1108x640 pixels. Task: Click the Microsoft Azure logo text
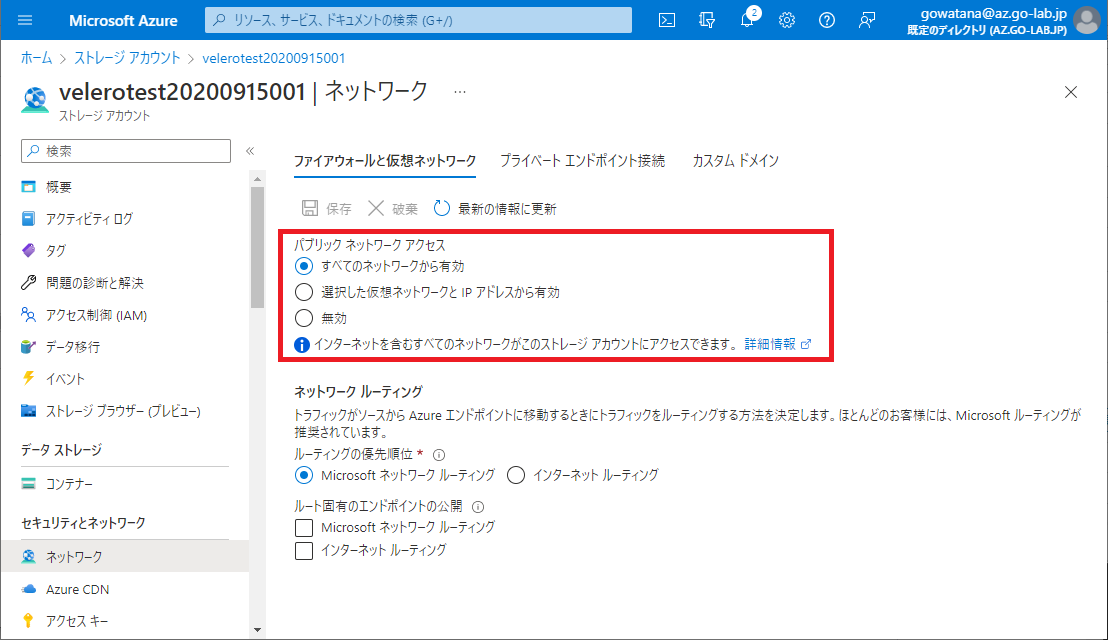[x=123, y=20]
